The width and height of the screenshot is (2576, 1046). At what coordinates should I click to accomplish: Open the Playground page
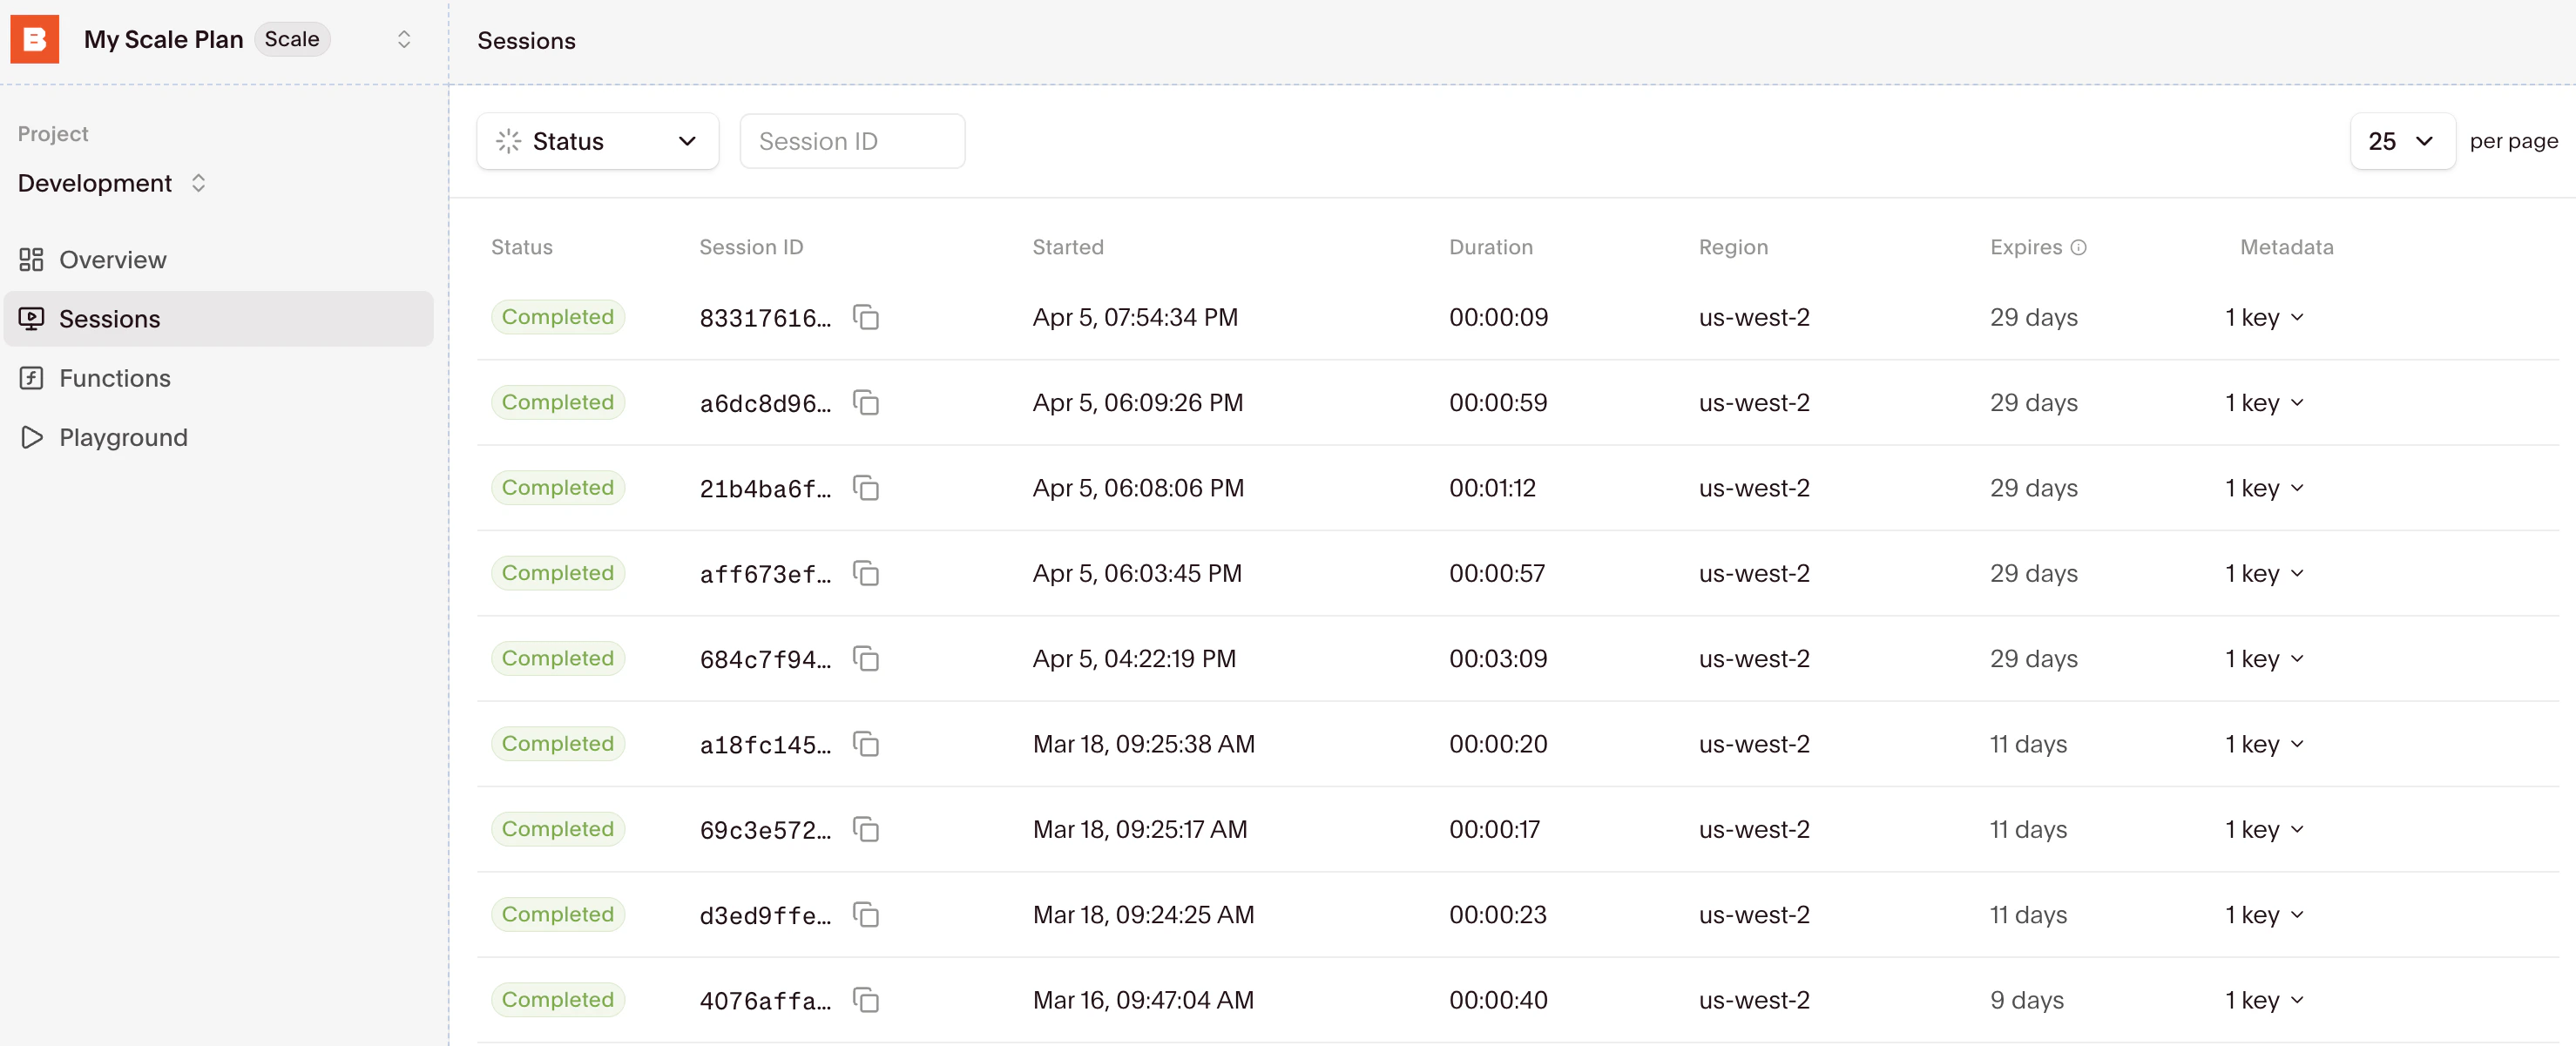tap(122, 437)
